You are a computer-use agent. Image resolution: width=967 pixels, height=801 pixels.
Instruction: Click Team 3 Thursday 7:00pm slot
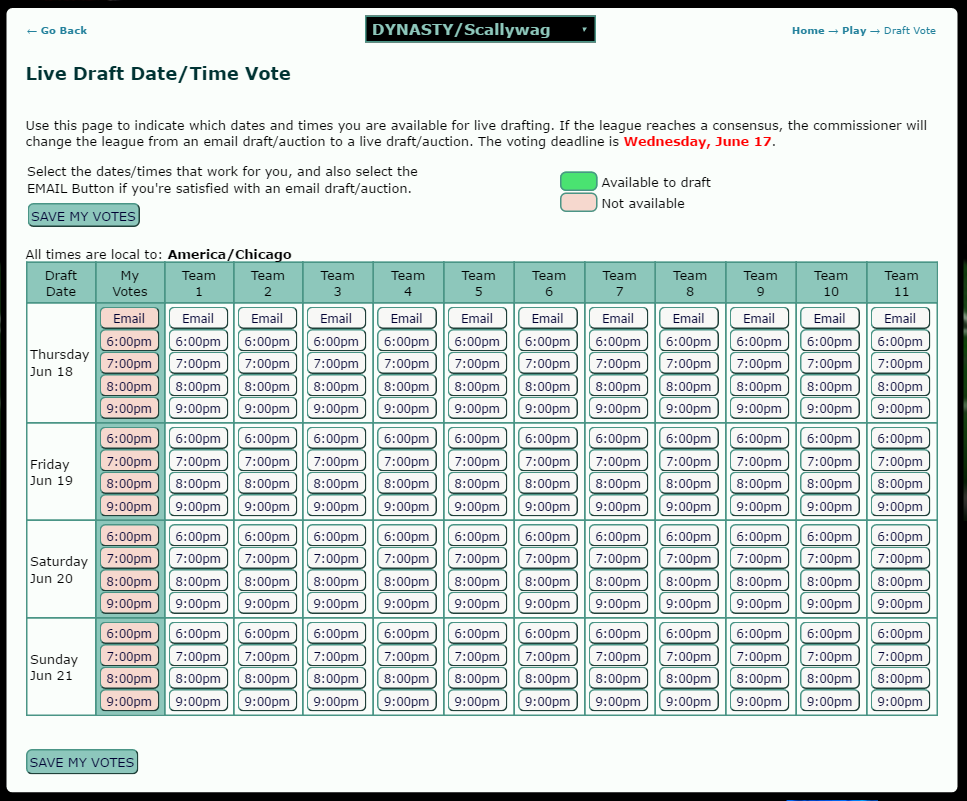point(336,363)
